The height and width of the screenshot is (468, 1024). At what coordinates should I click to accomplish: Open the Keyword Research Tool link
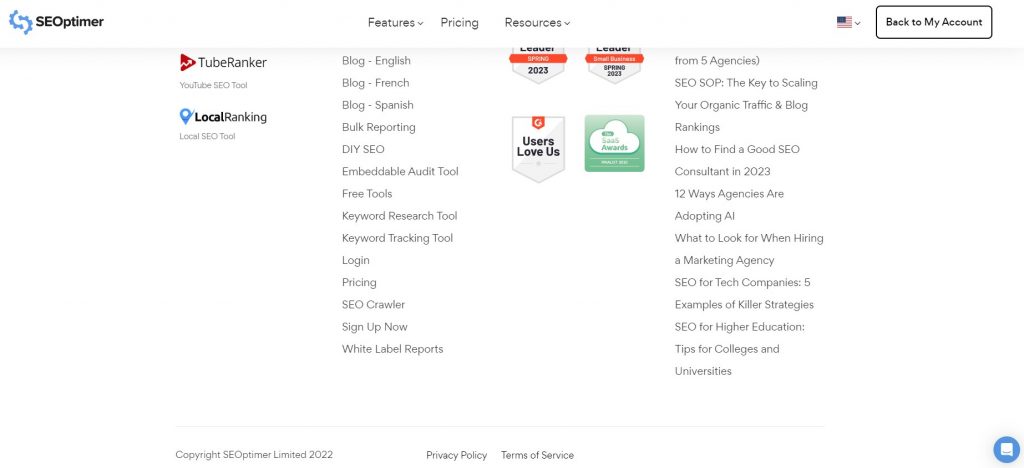click(x=399, y=216)
